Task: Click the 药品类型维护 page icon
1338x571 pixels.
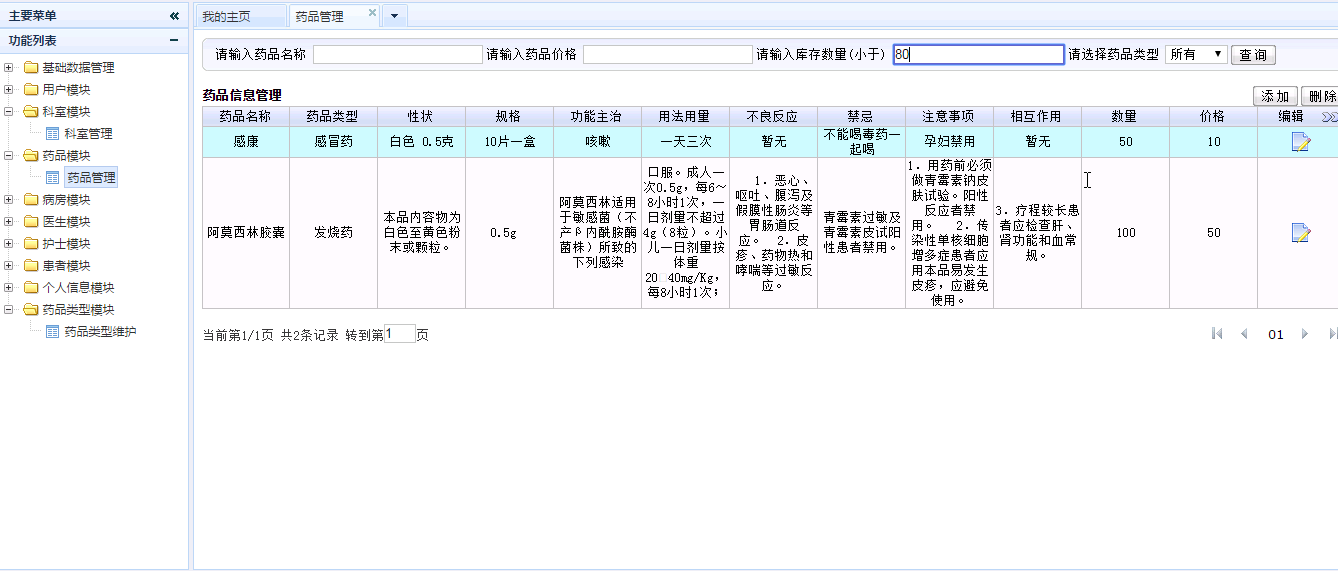Action: (x=52, y=332)
